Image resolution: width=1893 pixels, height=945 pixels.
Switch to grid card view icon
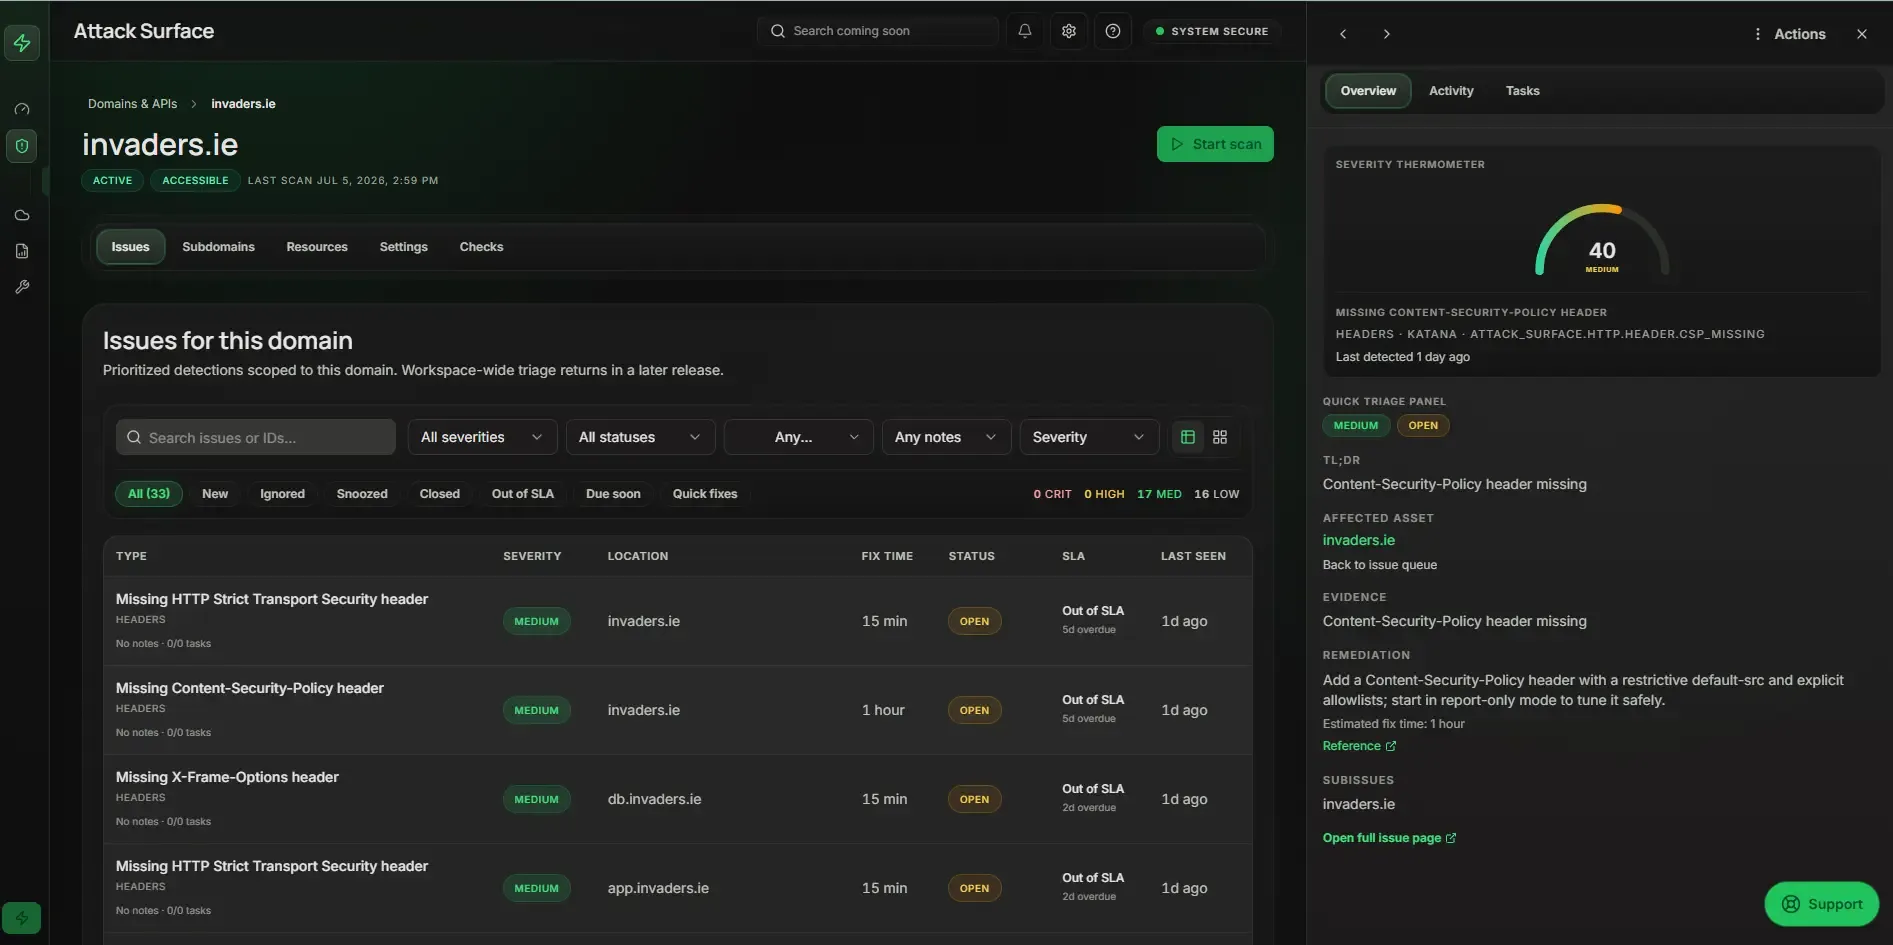(1220, 437)
